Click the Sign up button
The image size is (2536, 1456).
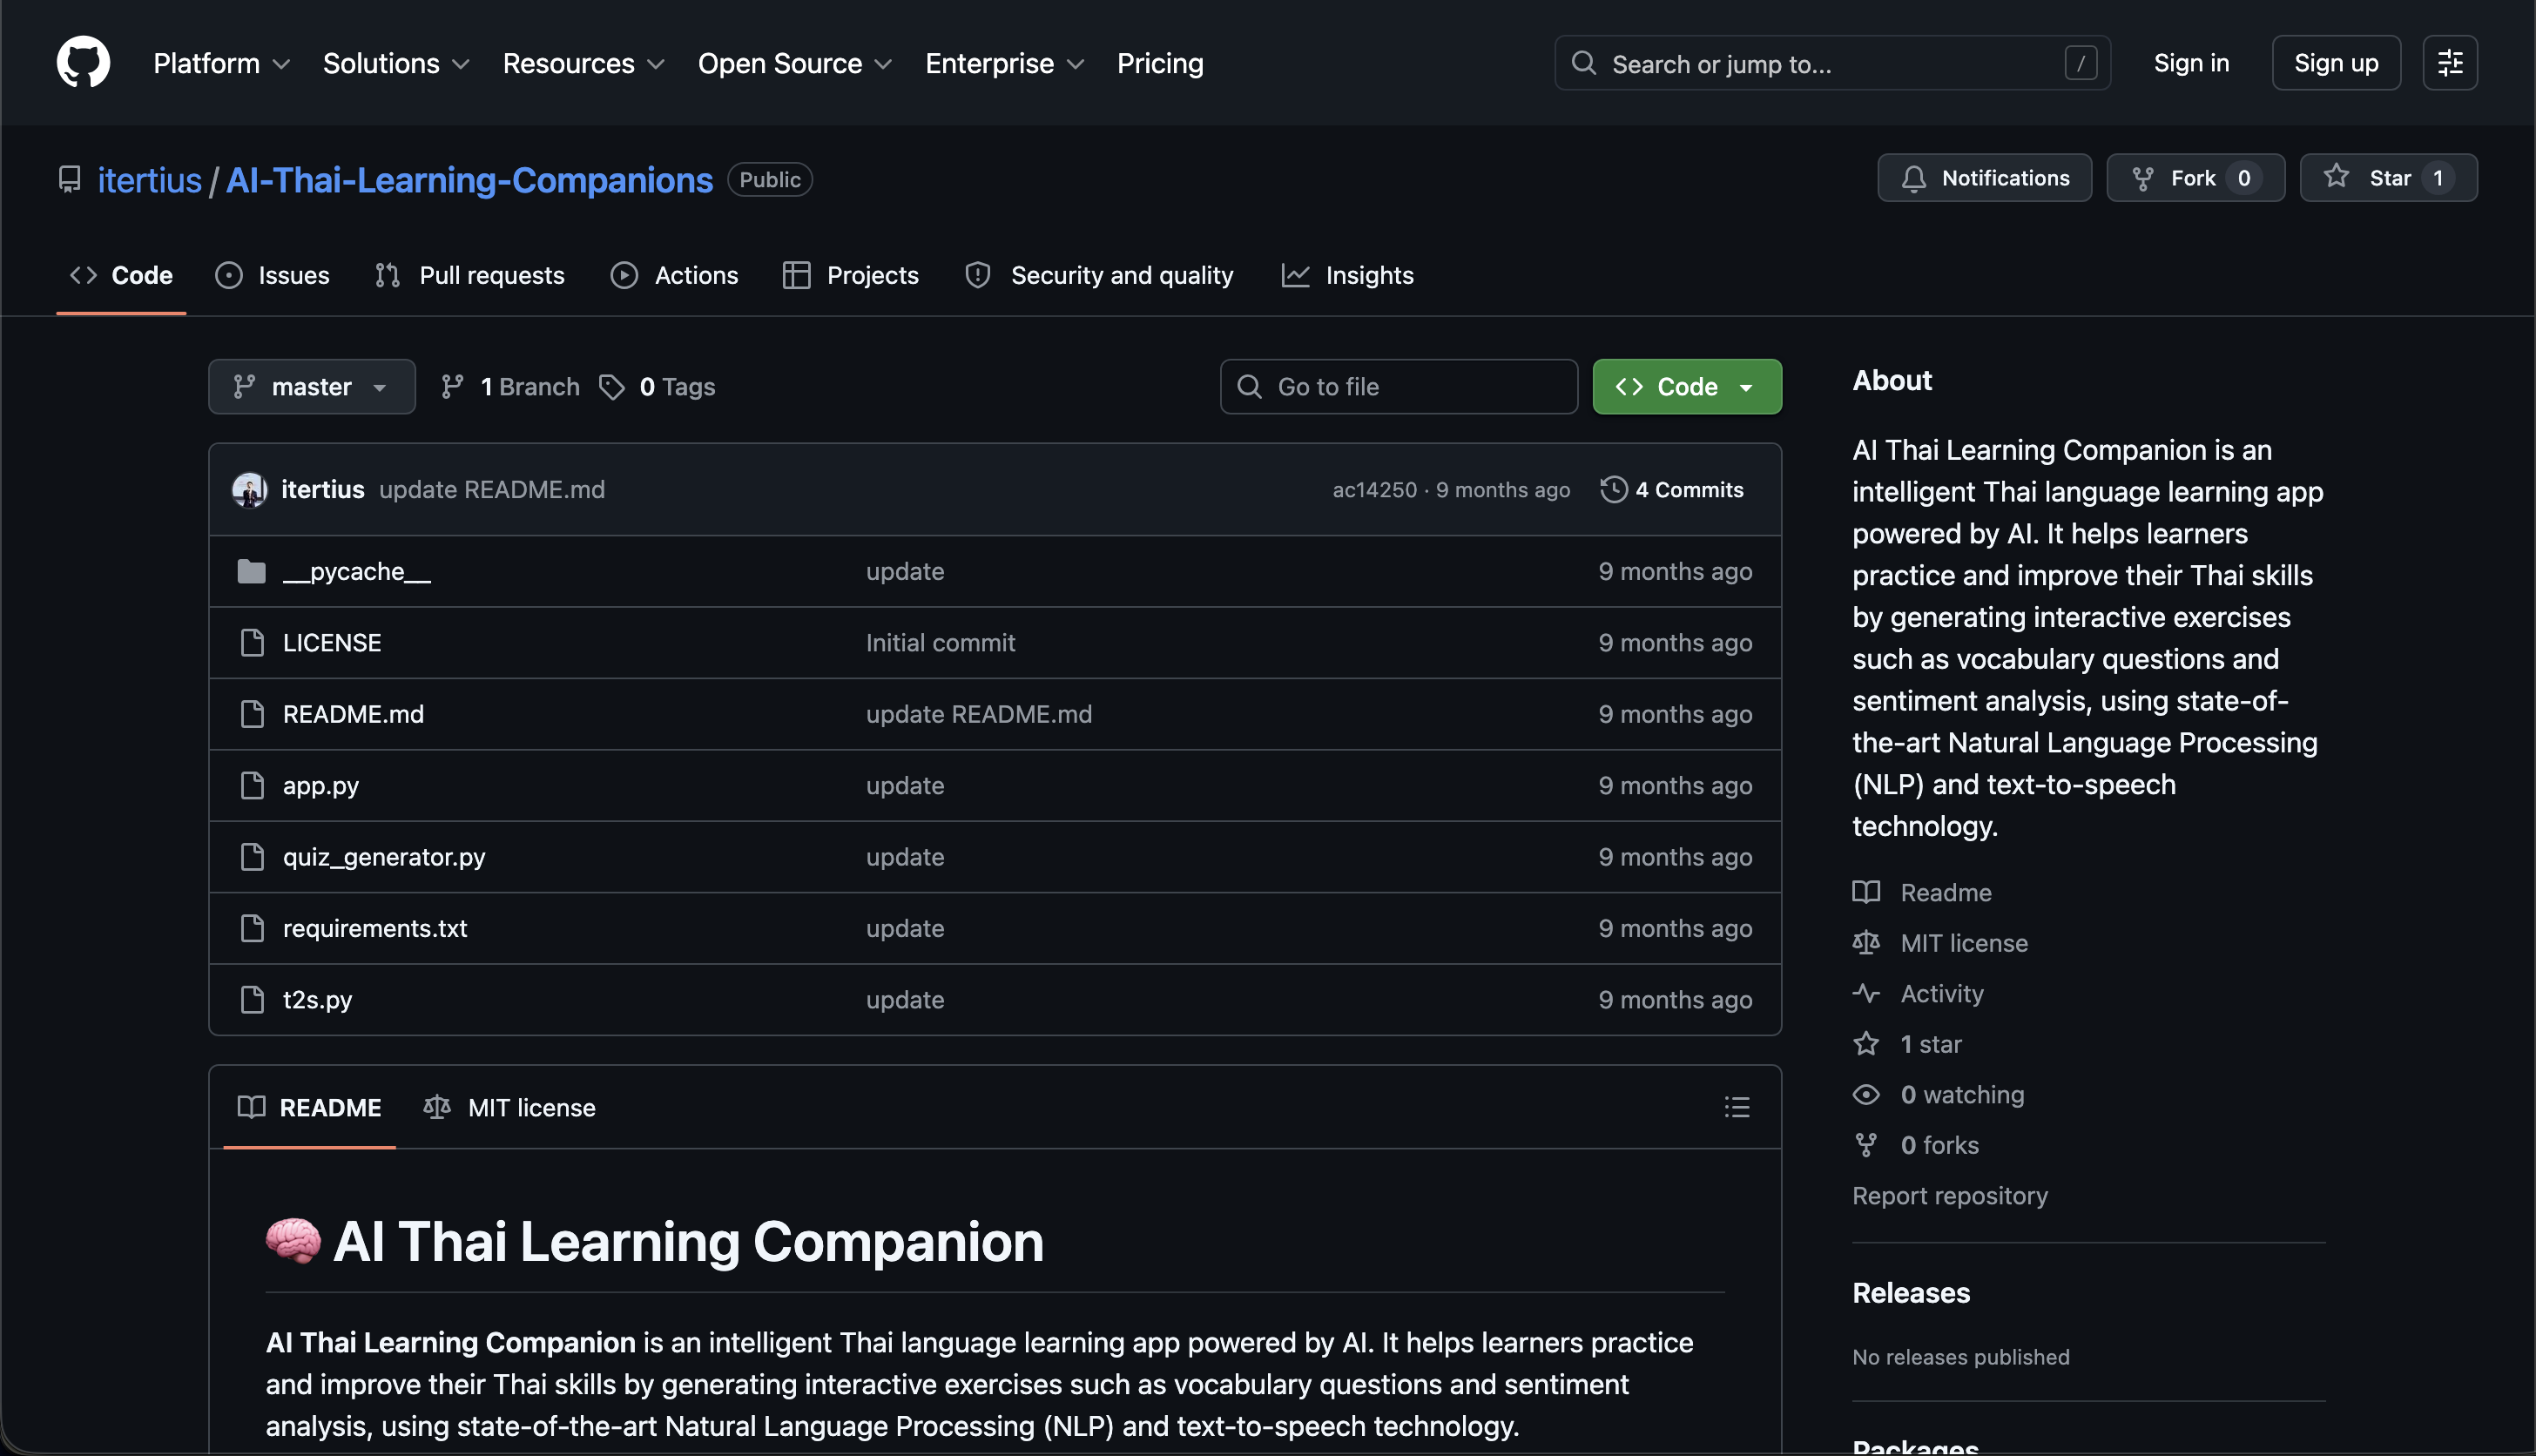pos(2336,63)
